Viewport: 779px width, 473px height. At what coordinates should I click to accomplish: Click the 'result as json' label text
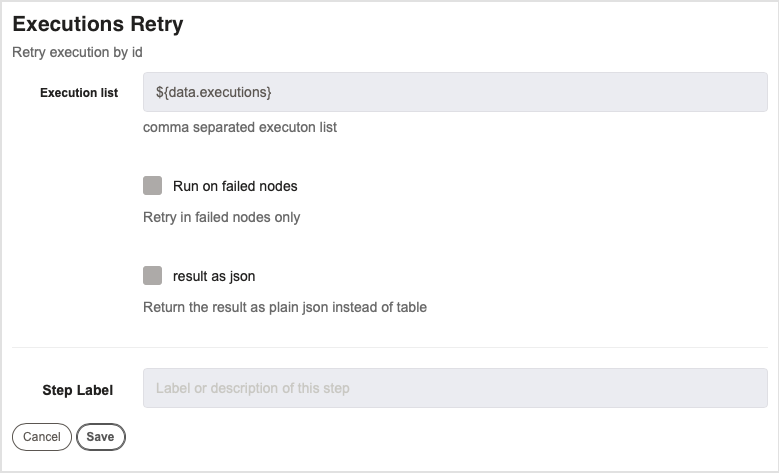point(214,276)
